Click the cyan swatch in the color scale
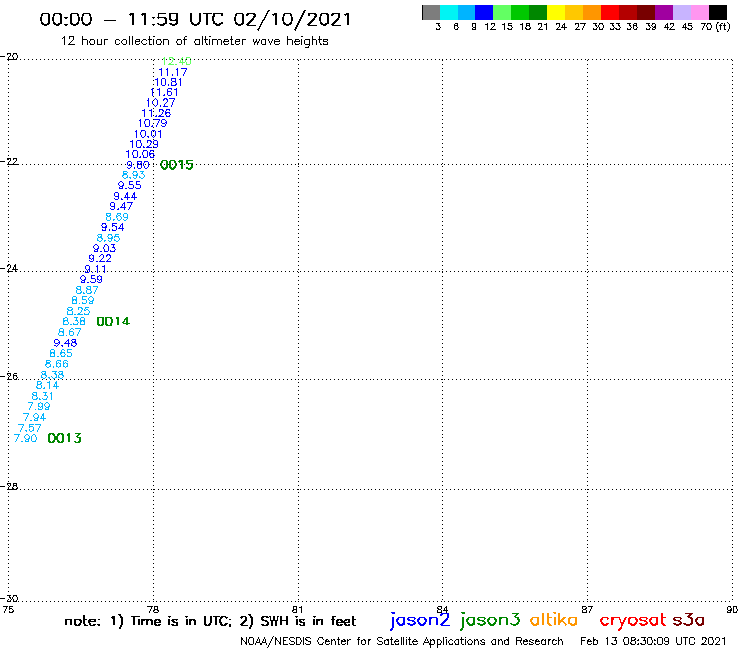This screenshot has height=650, width=740. click(x=449, y=12)
